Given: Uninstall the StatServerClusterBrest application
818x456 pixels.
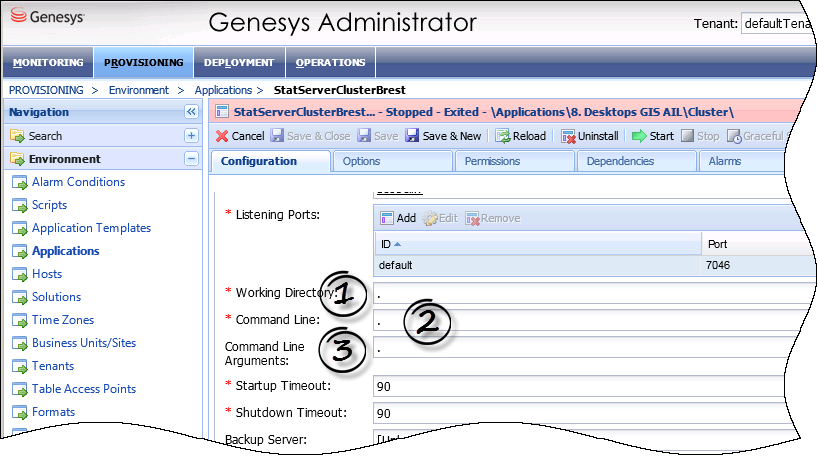Looking at the screenshot, I should click(x=590, y=136).
